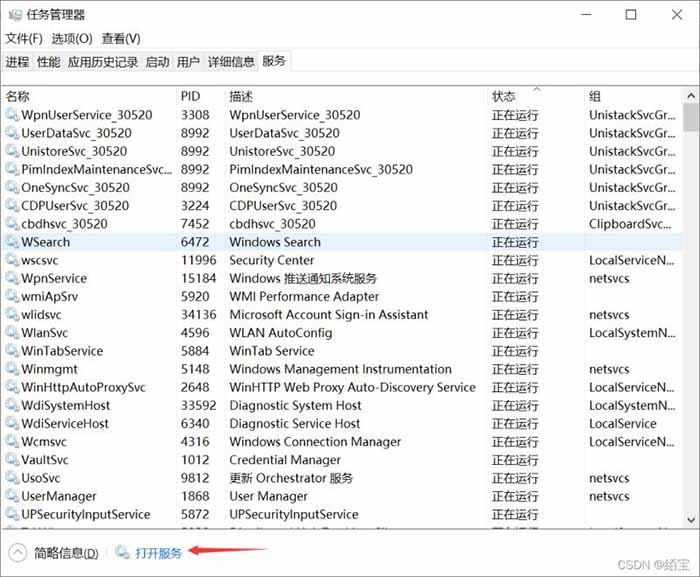Click ClipboardSvc group cell of cbdhsvc_30520
The height and width of the screenshot is (577, 700).
[x=630, y=224]
